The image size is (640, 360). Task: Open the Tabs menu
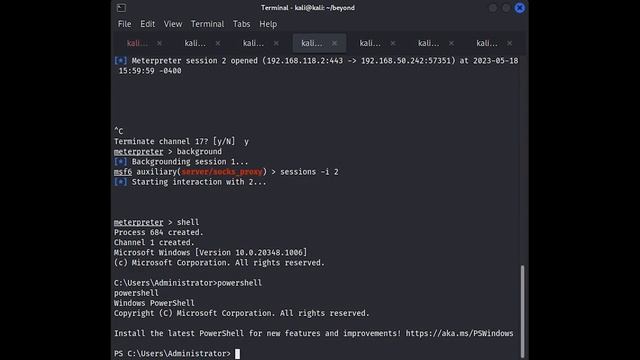point(241,24)
